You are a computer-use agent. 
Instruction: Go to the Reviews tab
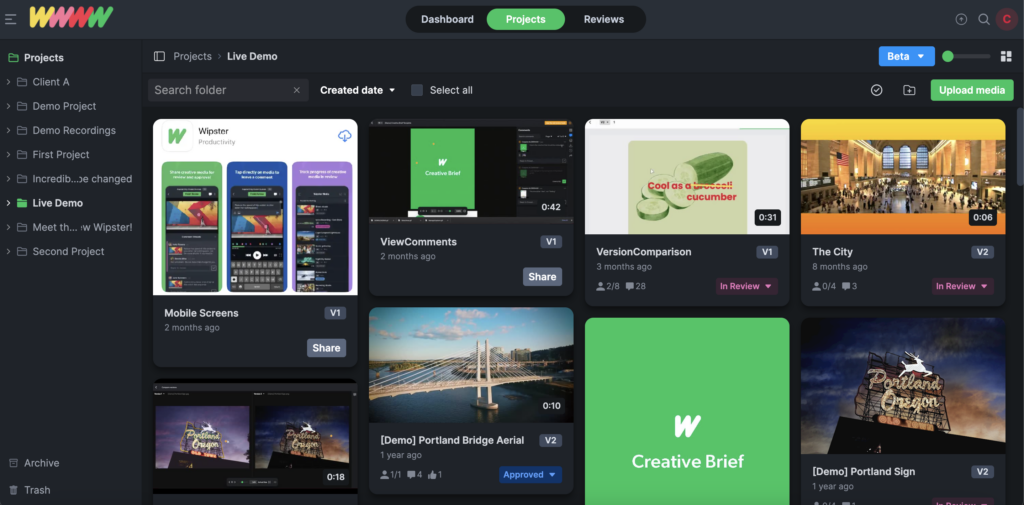604,19
